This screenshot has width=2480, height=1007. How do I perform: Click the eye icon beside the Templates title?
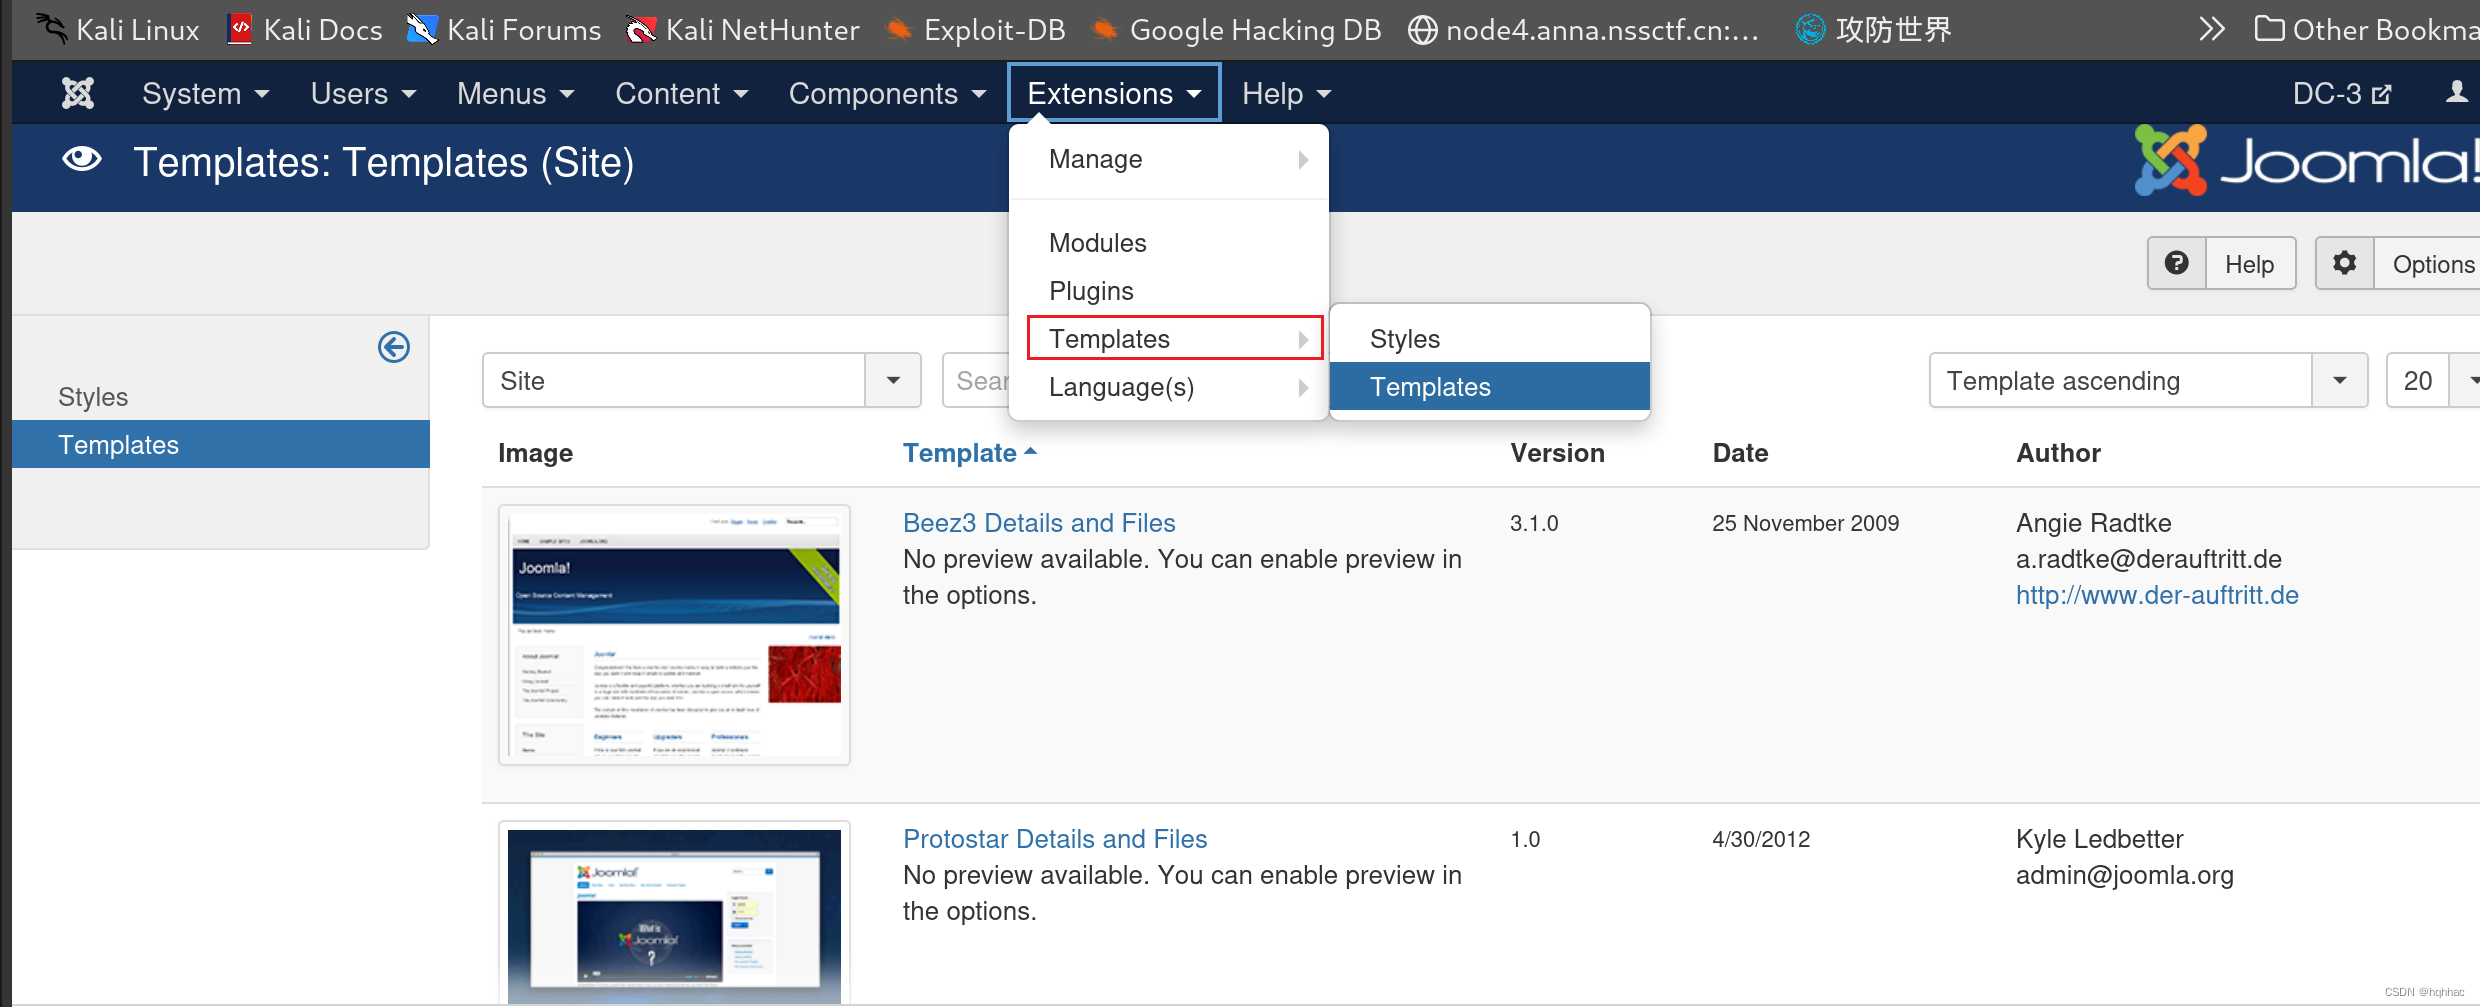(82, 160)
